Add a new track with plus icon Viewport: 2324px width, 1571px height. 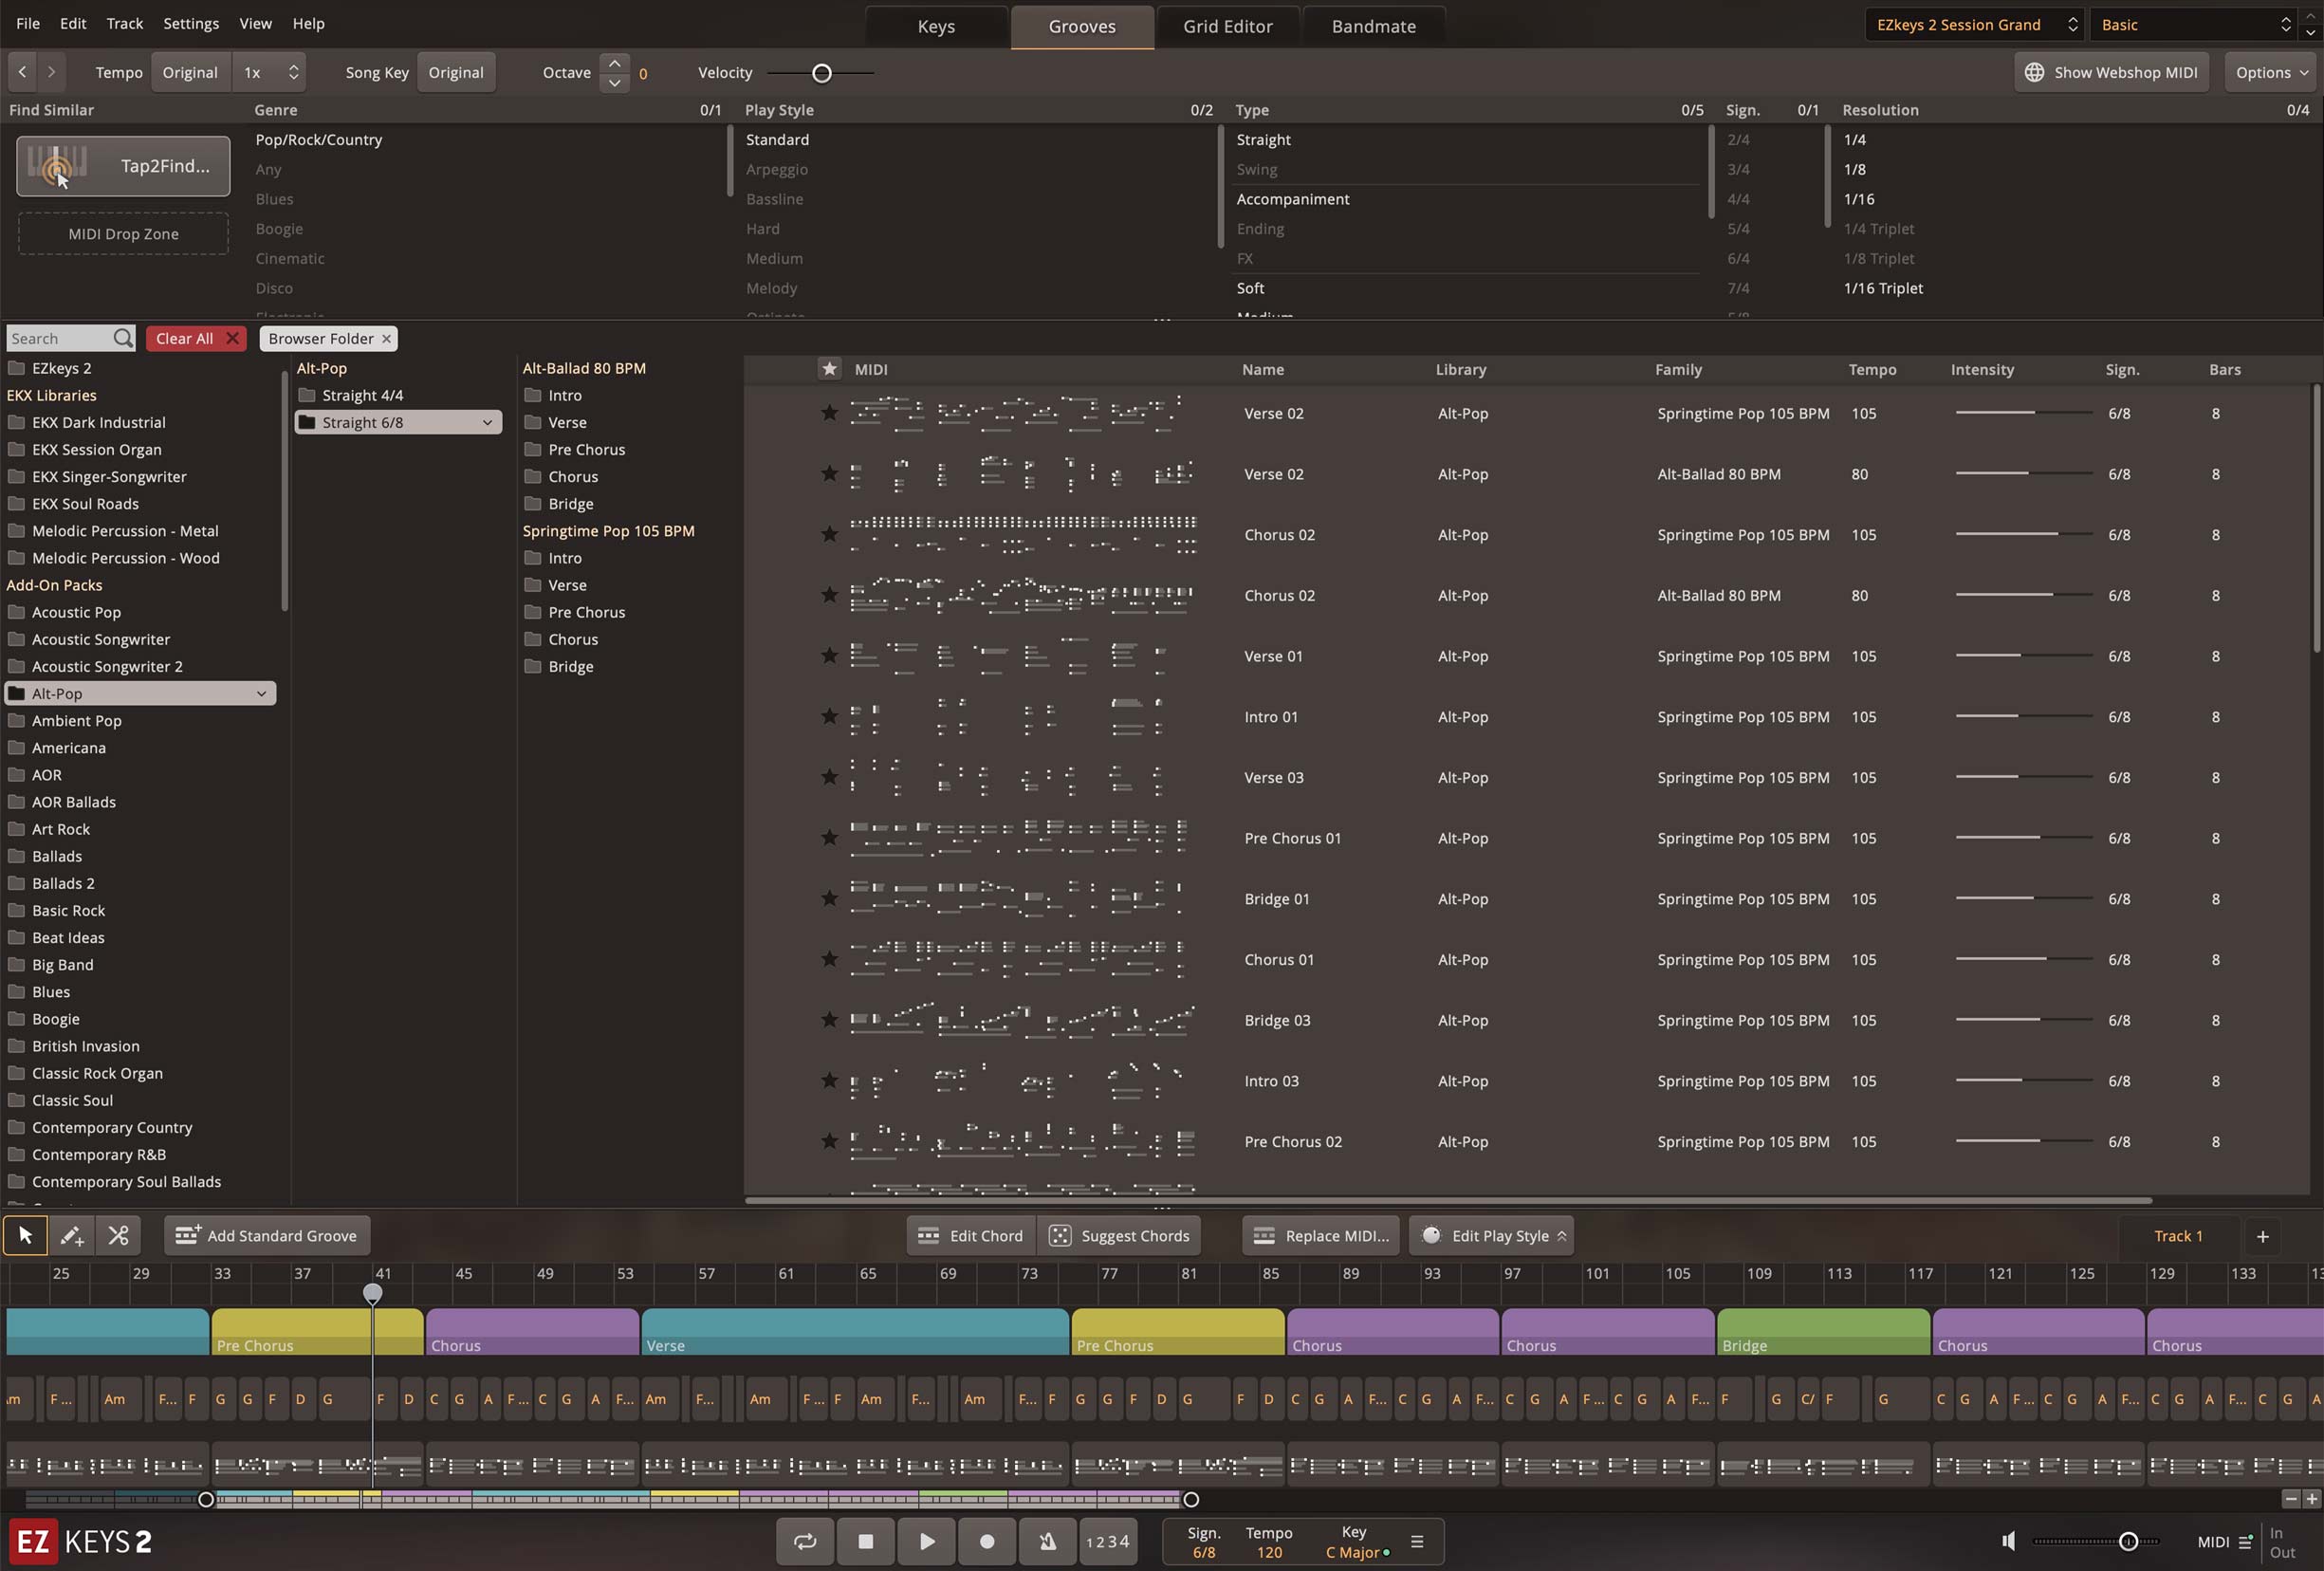[2262, 1236]
